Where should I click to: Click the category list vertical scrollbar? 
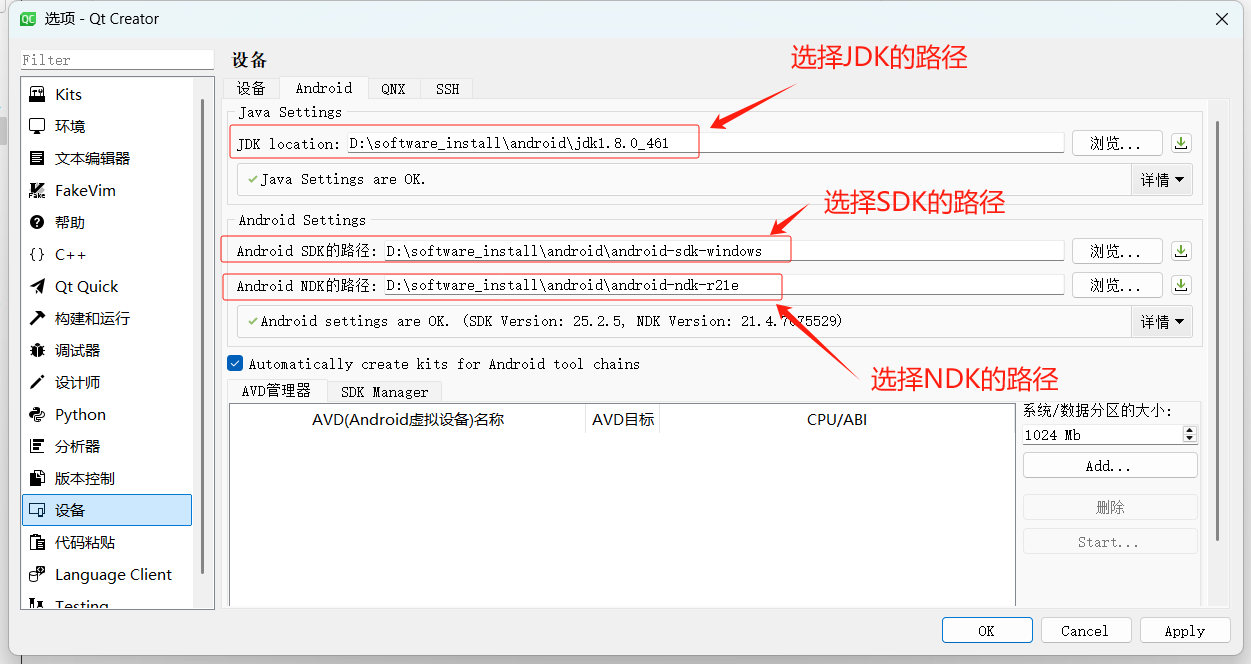point(204,335)
